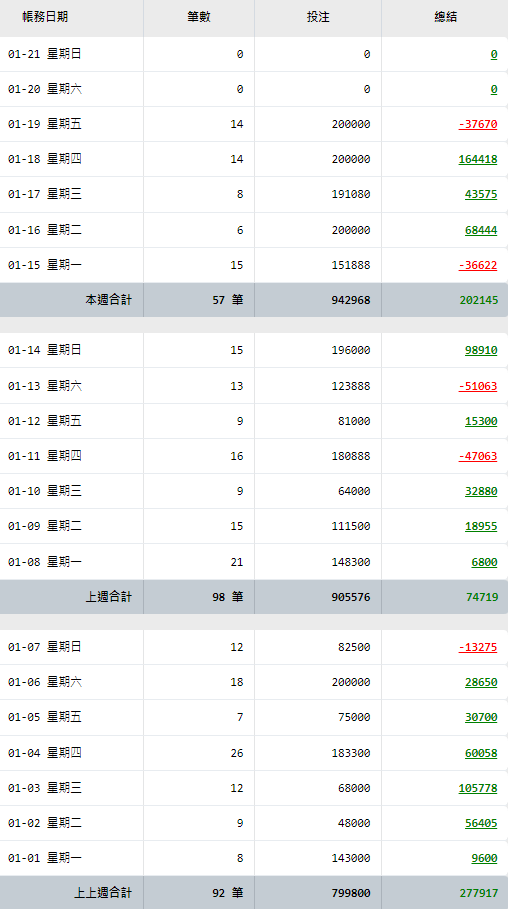Open the -36622 loss link for 01-15
This screenshot has width=508, height=909.
tap(478, 265)
